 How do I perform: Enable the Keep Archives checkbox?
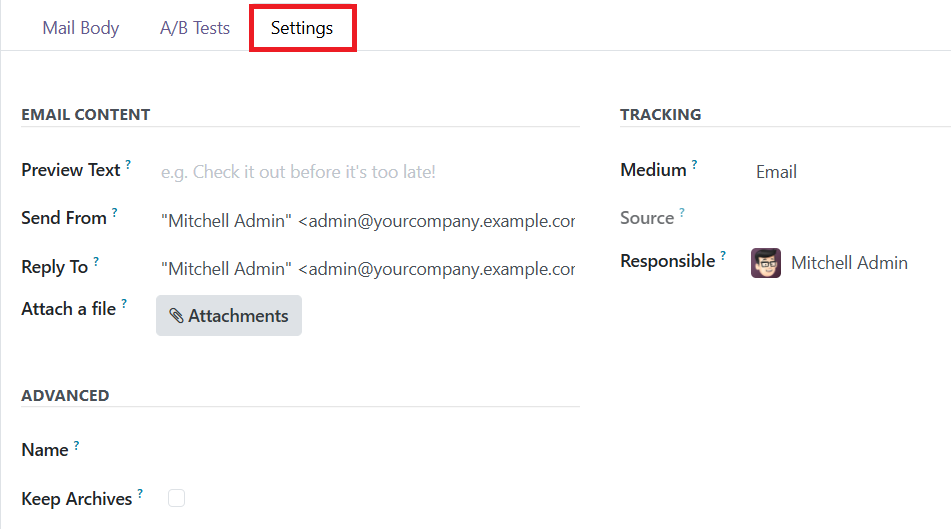point(176,498)
